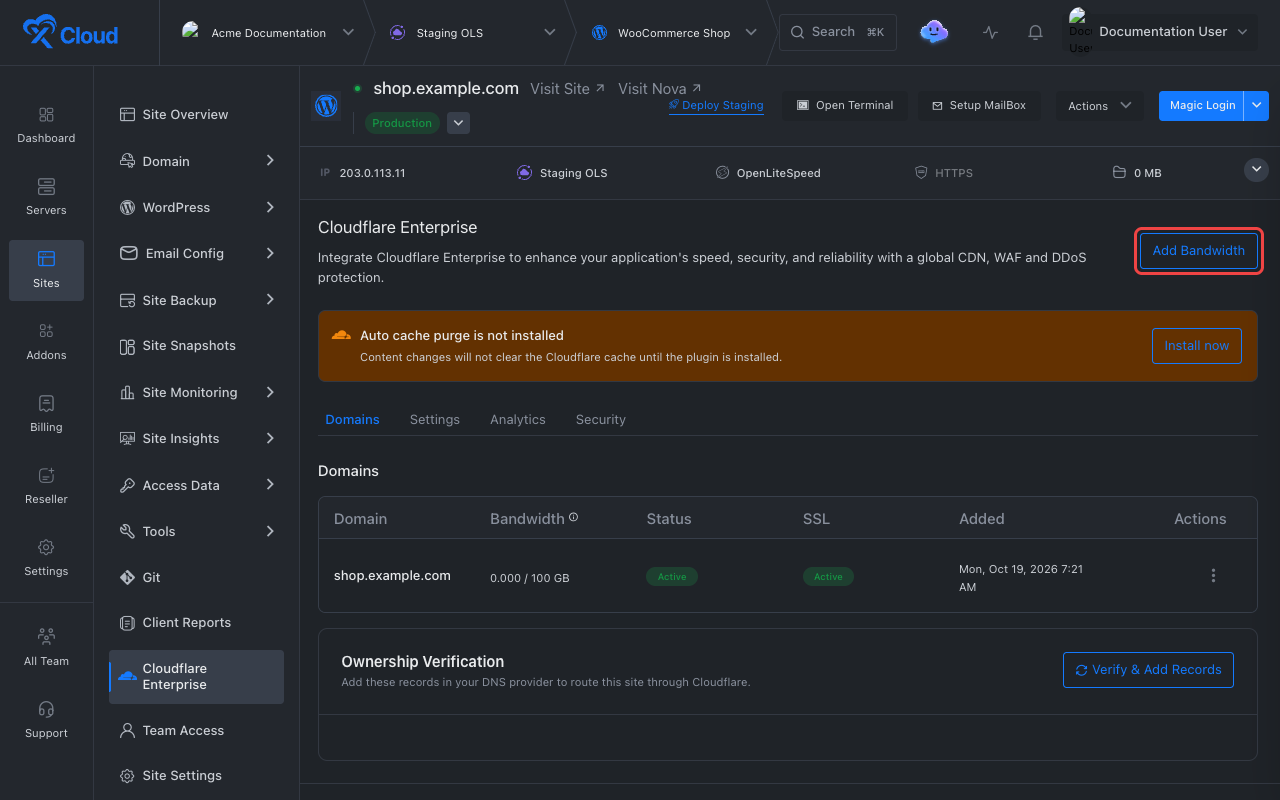This screenshot has width=1280, height=800.
Task: Open the notifications bell icon
Action: click(x=1035, y=32)
